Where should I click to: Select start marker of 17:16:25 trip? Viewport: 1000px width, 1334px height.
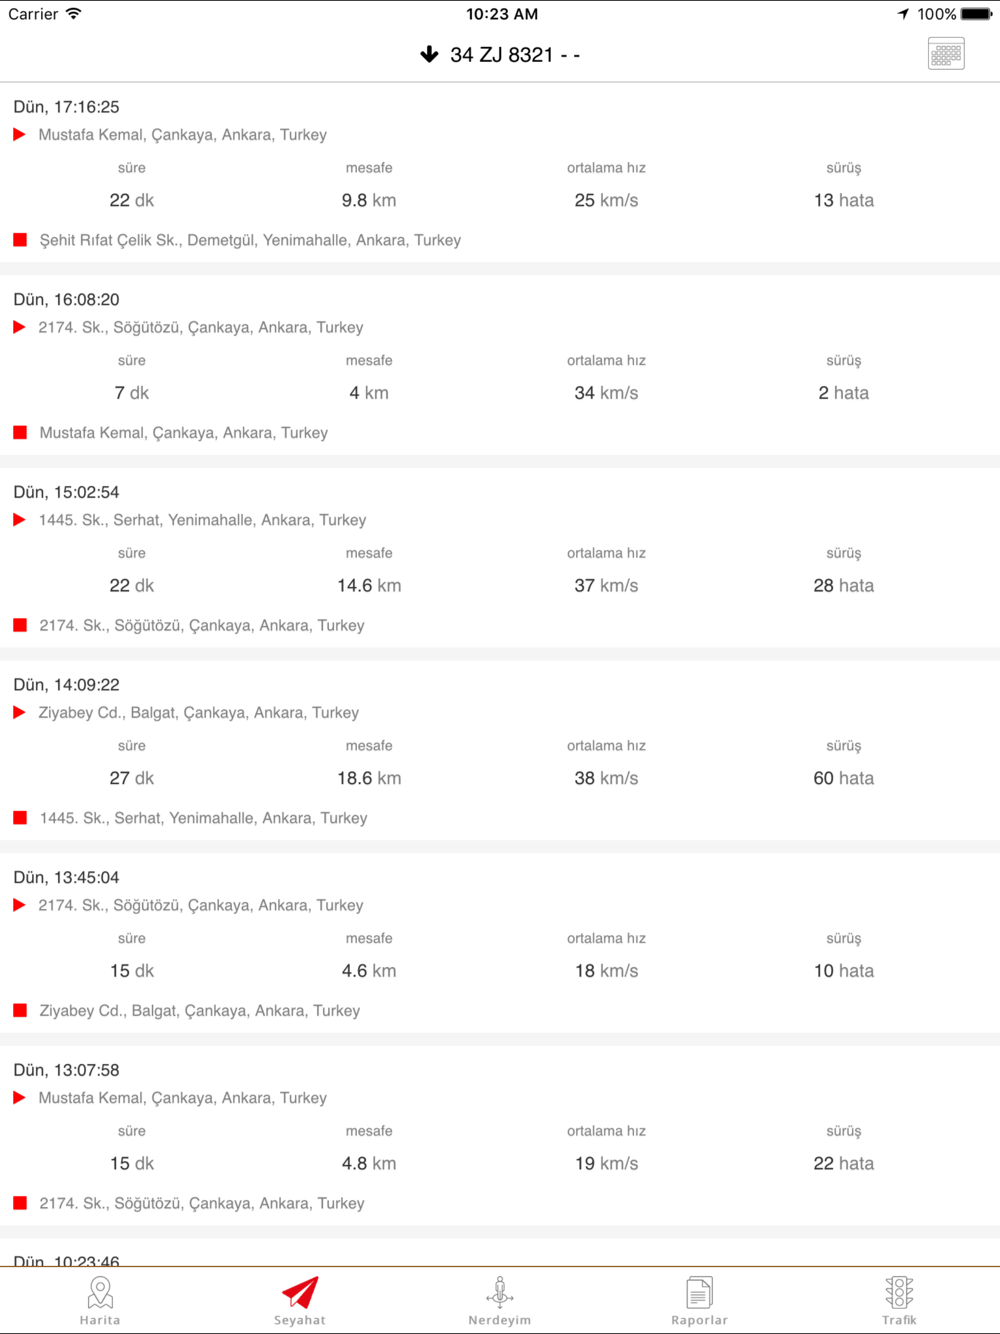[x=19, y=135]
